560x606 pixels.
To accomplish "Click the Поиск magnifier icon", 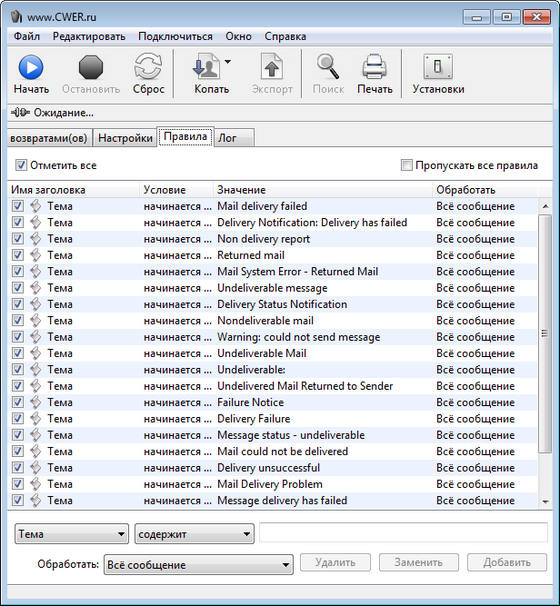I will pyautogui.click(x=328, y=66).
